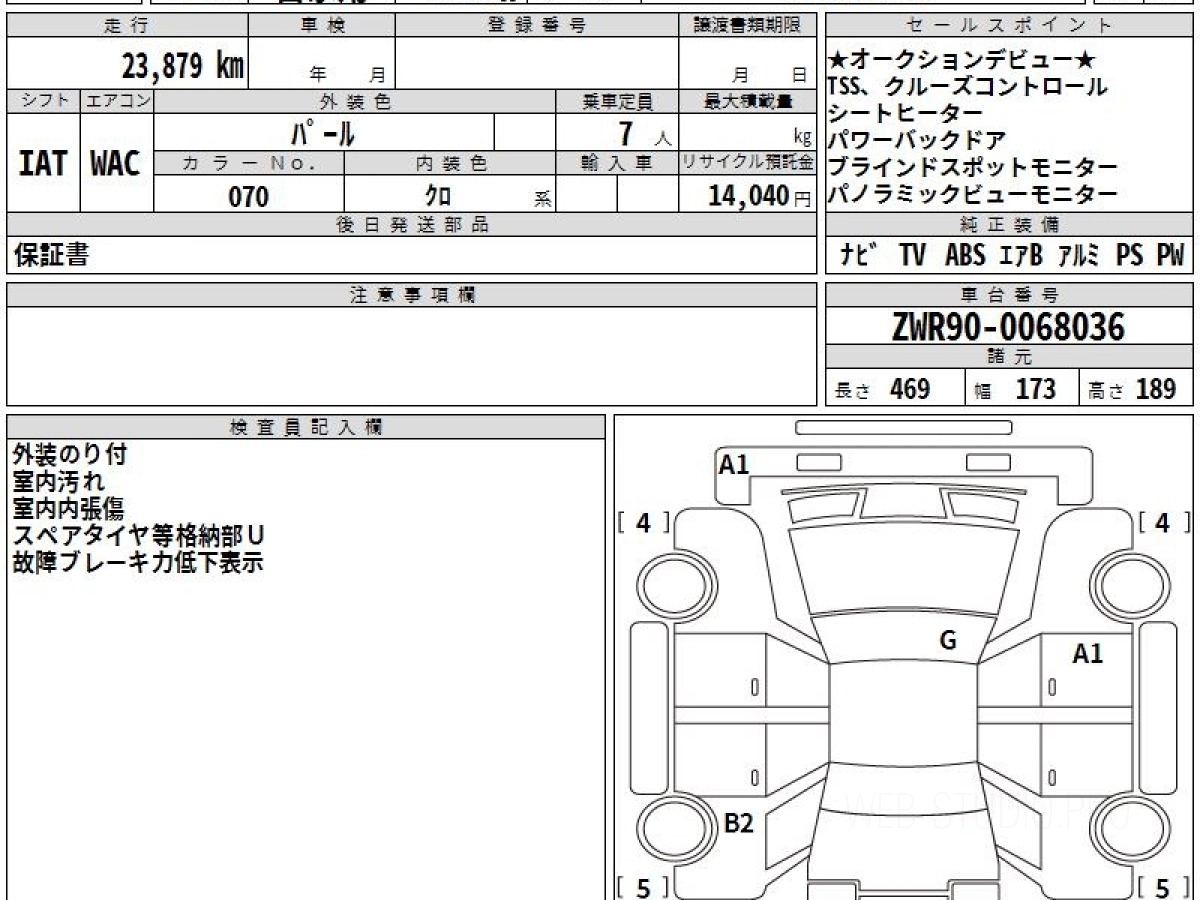
Task: Select the seating capacity 7 人
Action: (x=645, y=133)
